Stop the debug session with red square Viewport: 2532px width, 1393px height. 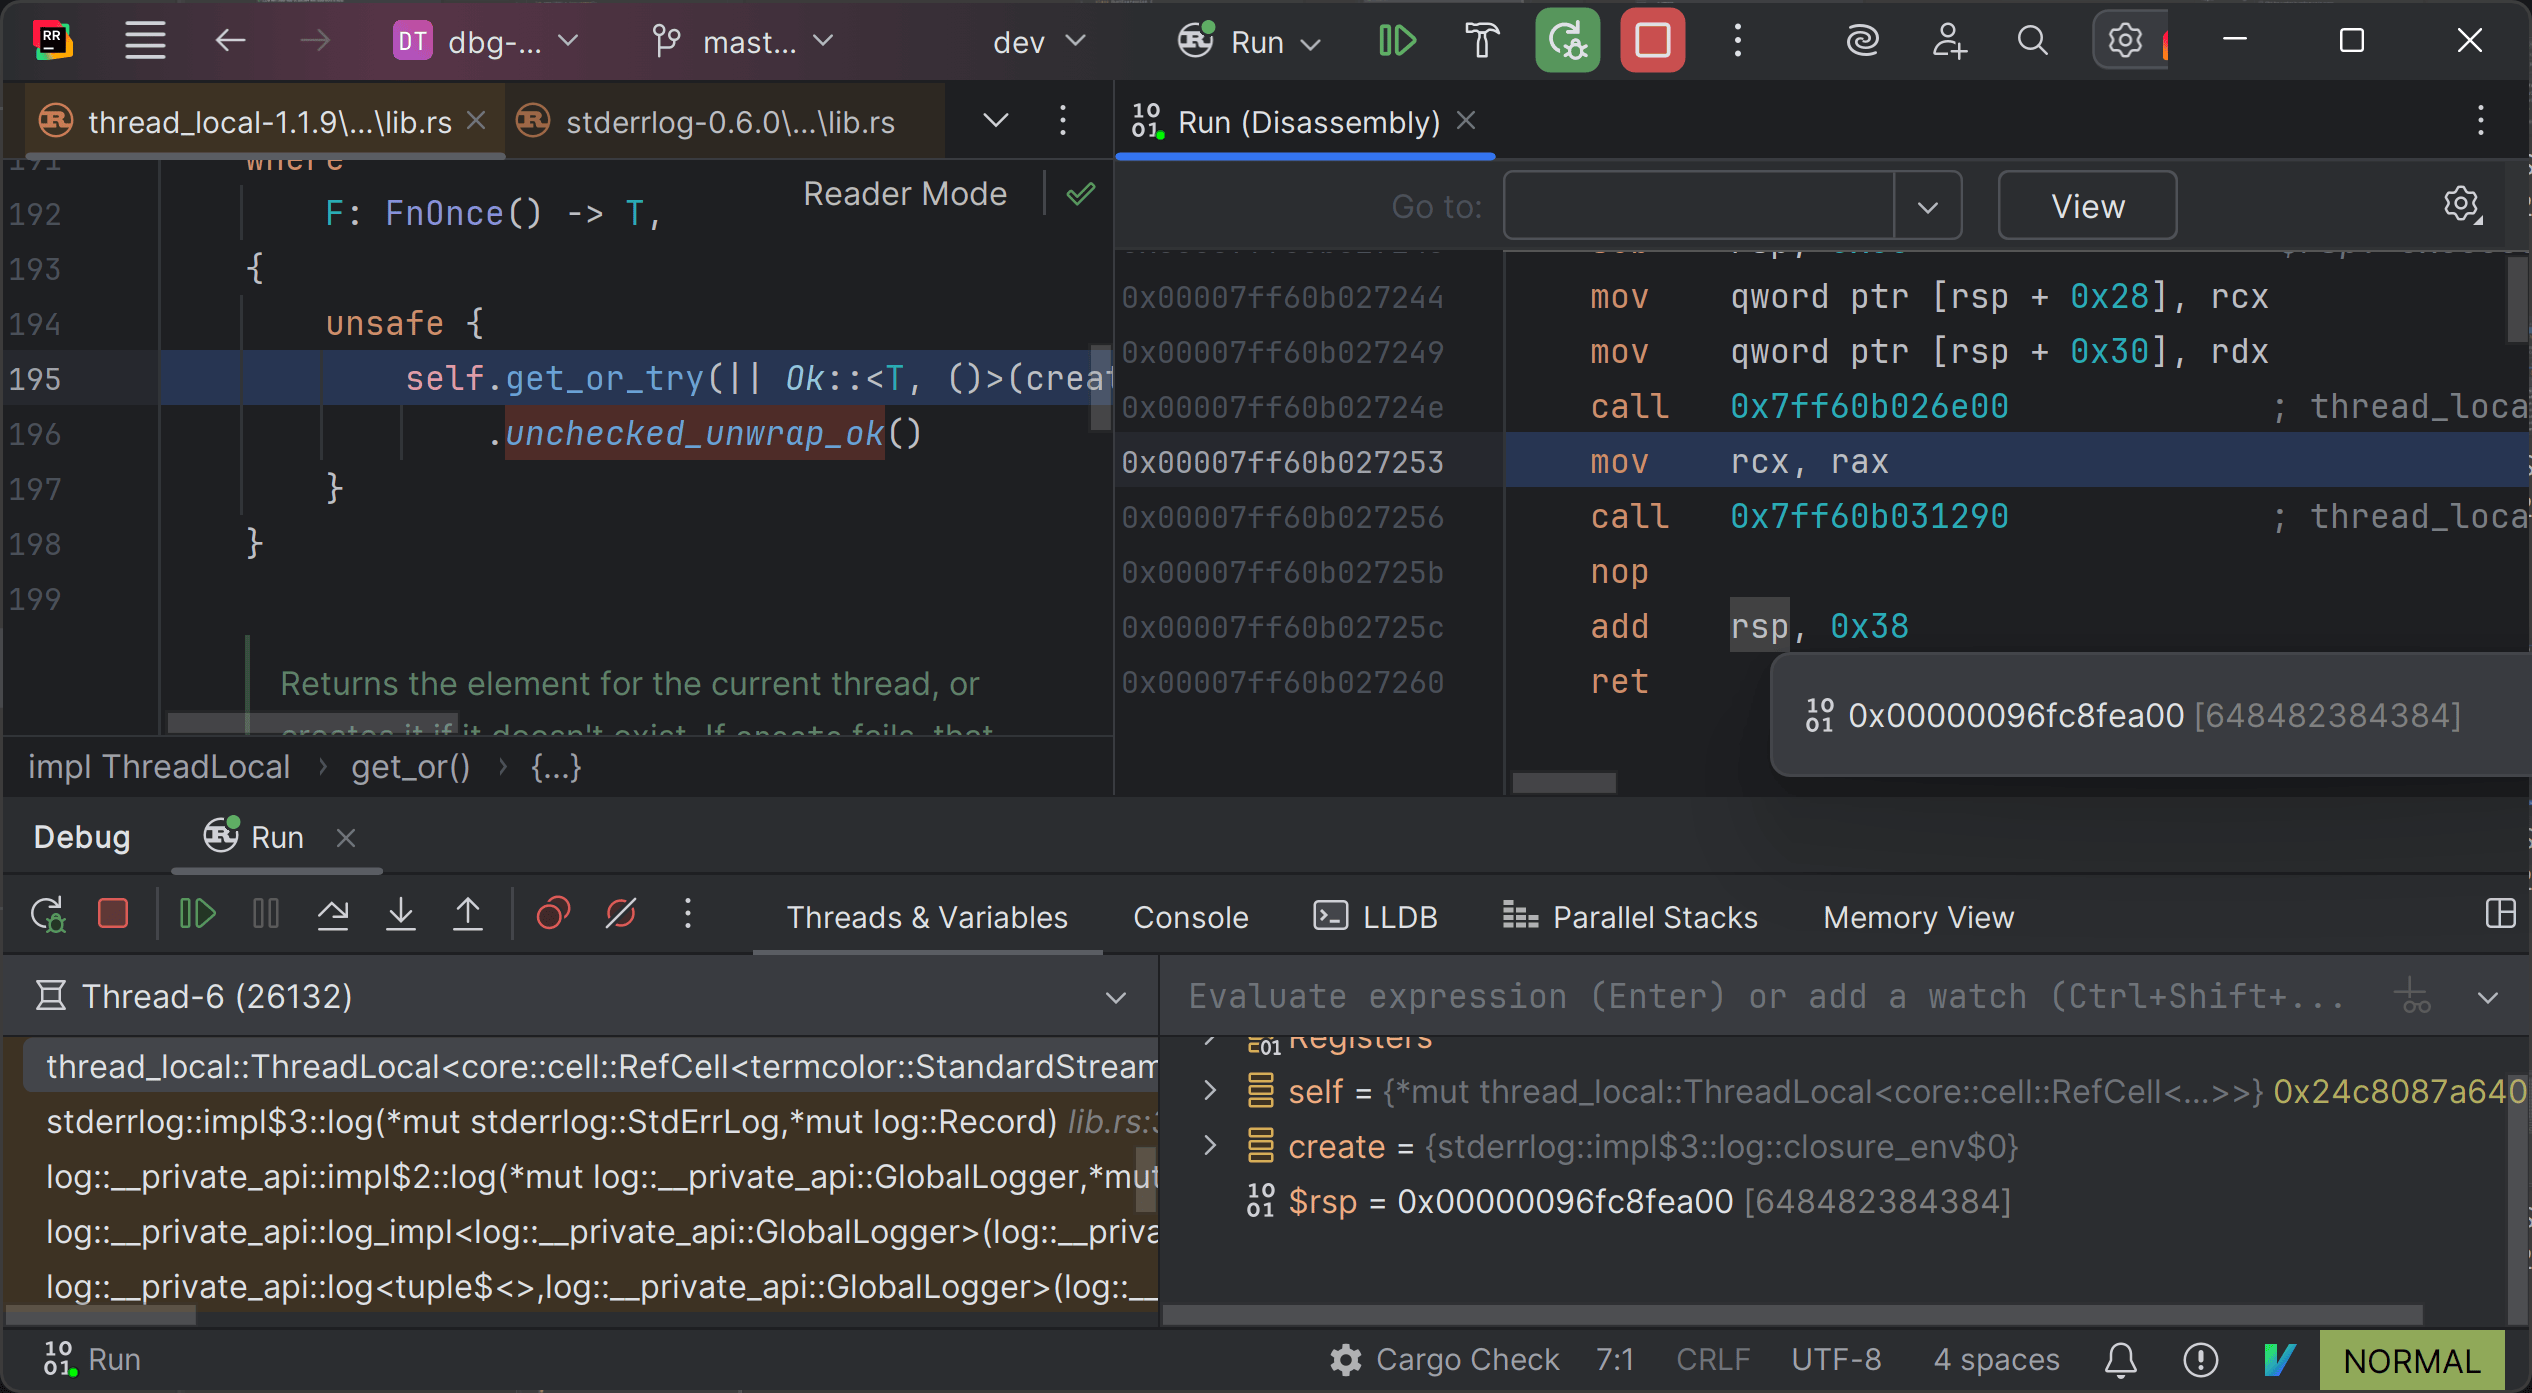[x=1652, y=41]
